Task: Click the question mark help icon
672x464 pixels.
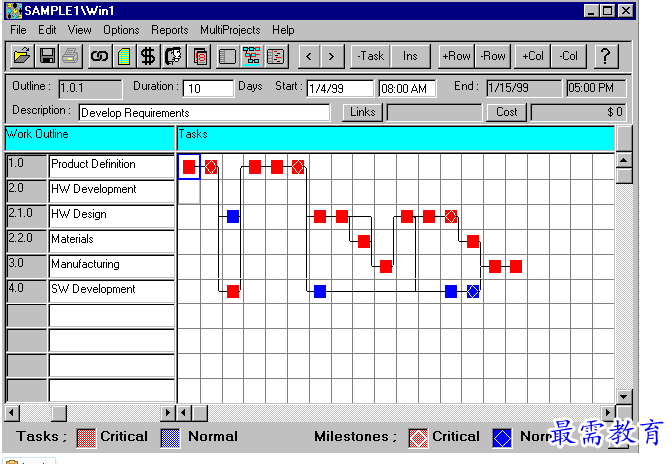Action: point(606,56)
